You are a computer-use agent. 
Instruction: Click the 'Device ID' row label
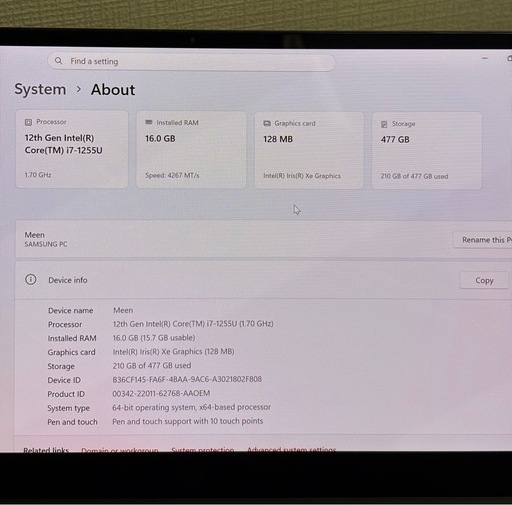pos(64,380)
